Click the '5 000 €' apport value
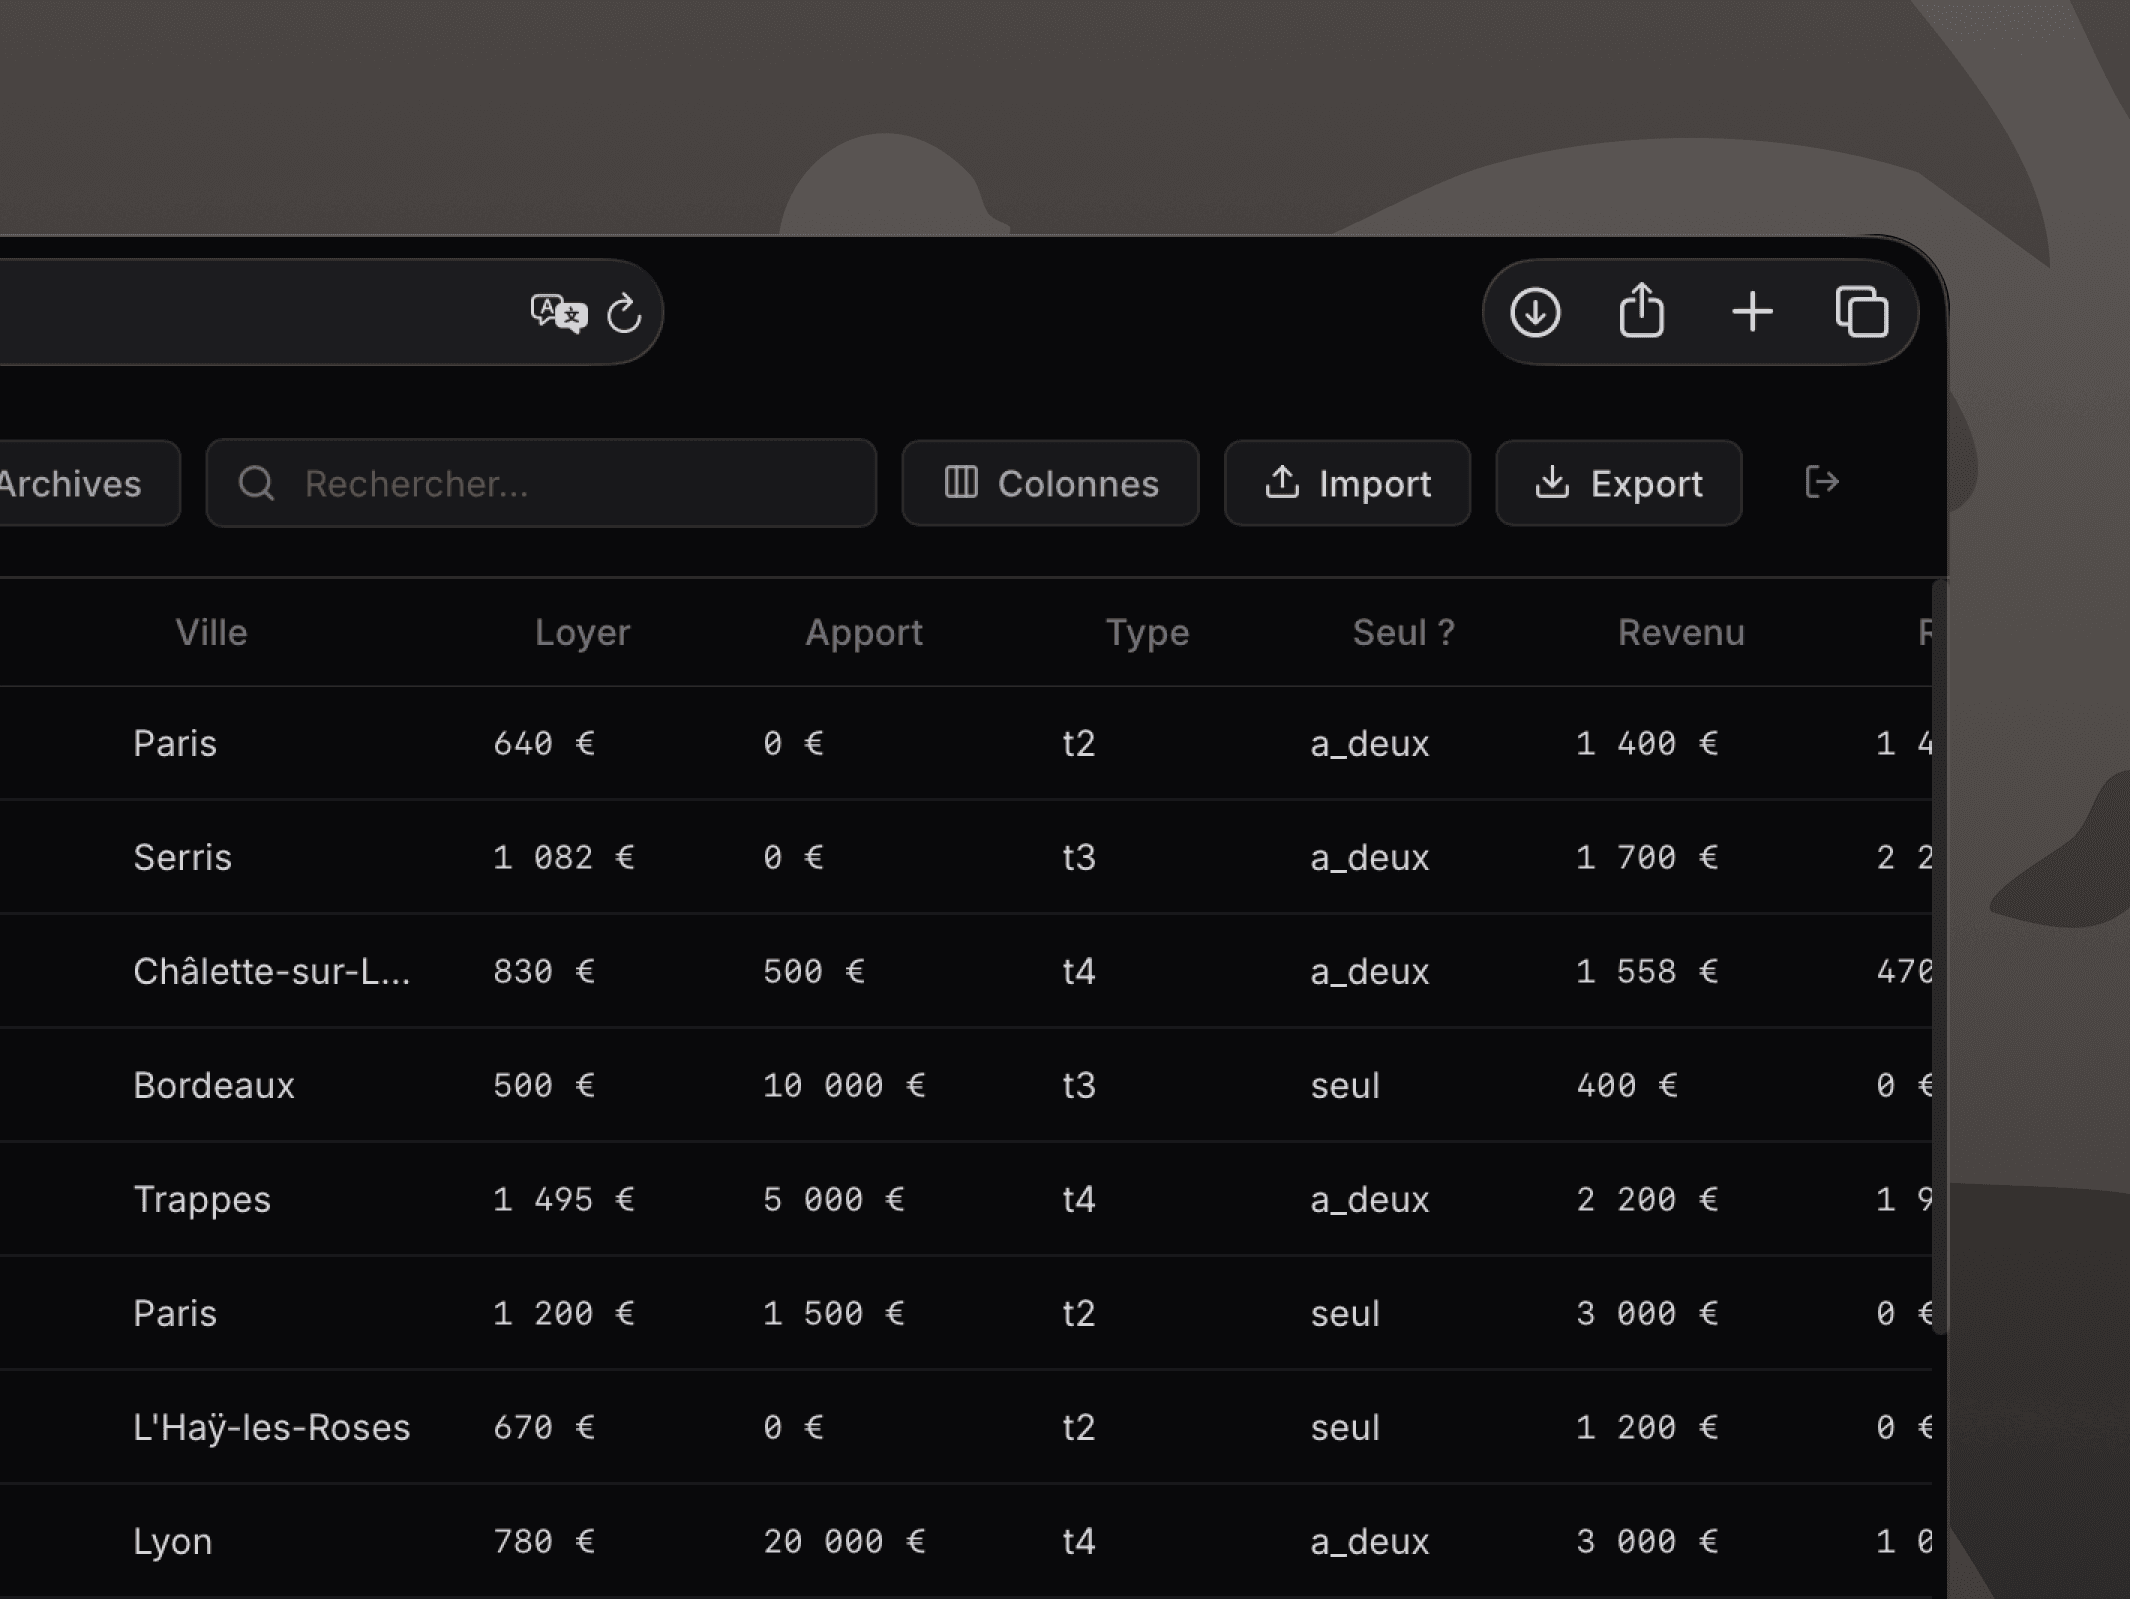 pyautogui.click(x=834, y=1199)
